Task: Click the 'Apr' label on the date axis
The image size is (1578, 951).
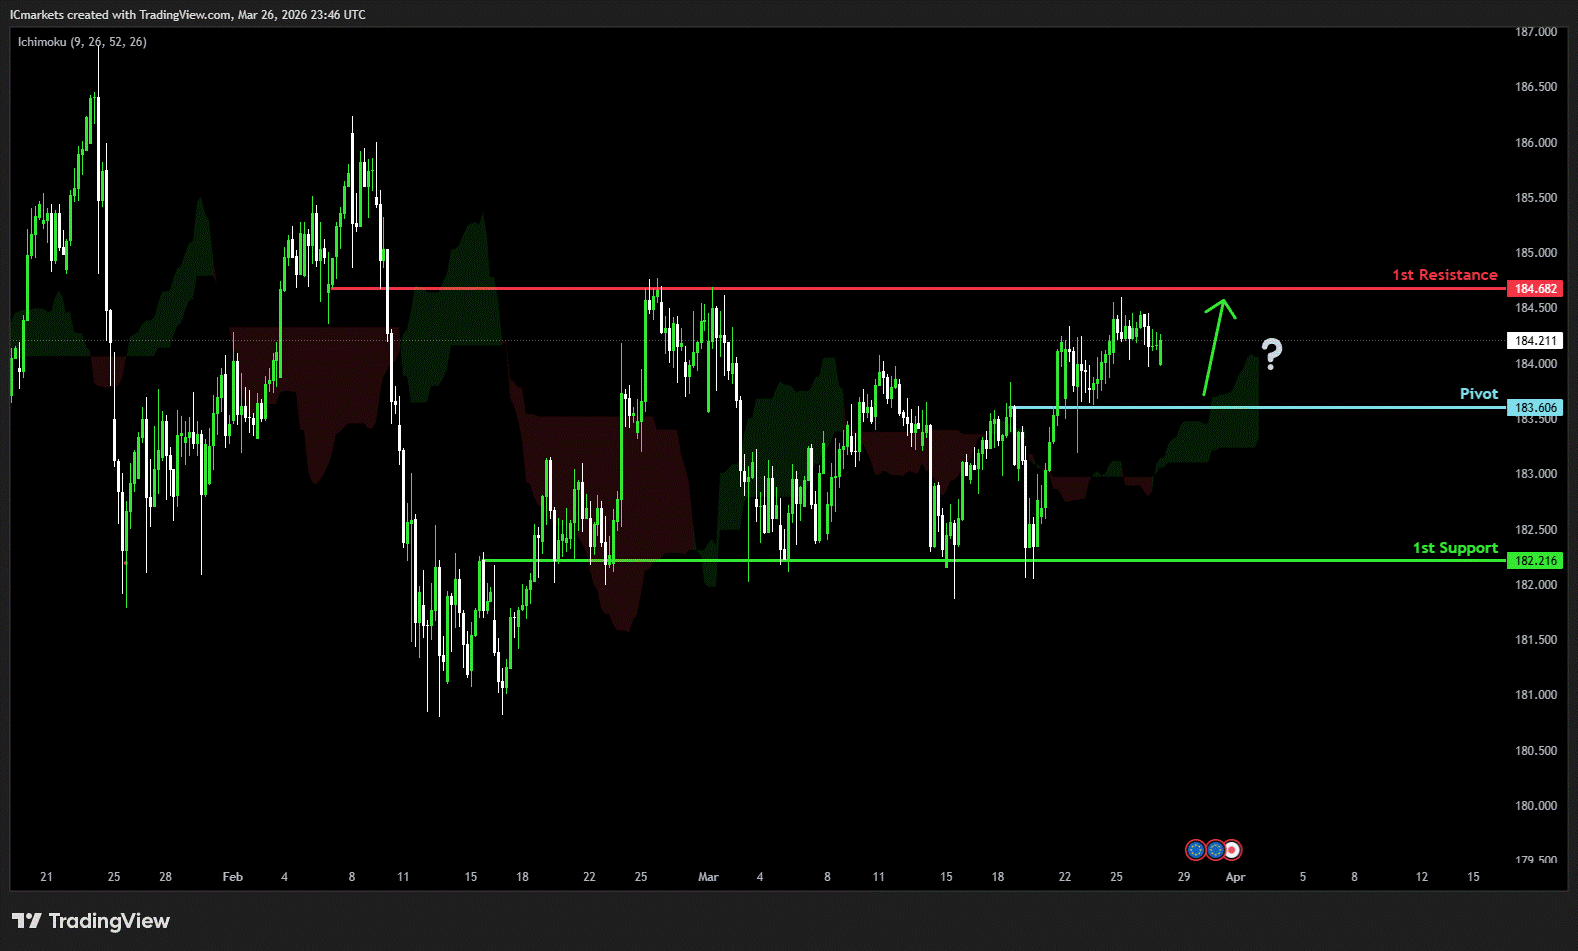Action: pos(1235,877)
